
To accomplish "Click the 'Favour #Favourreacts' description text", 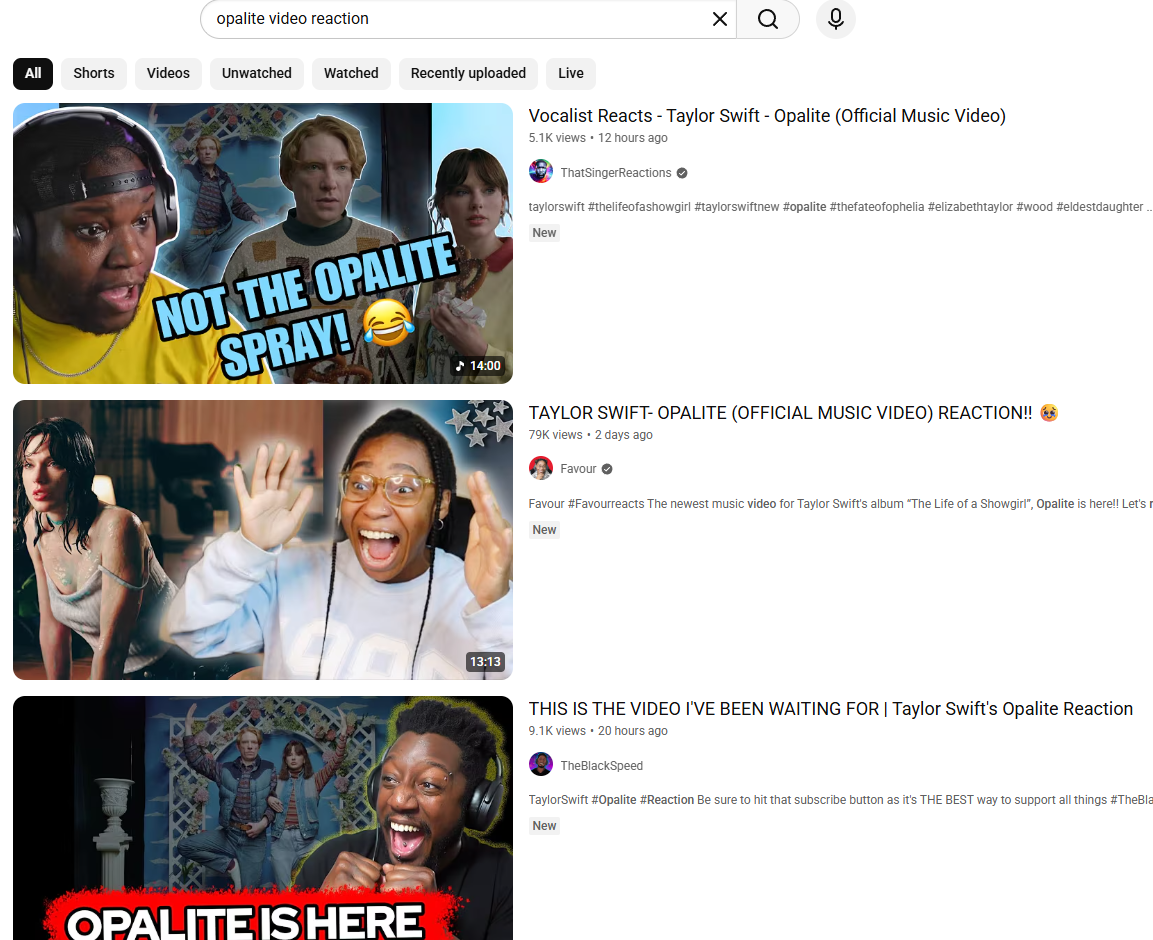I will pyautogui.click(x=840, y=504).
